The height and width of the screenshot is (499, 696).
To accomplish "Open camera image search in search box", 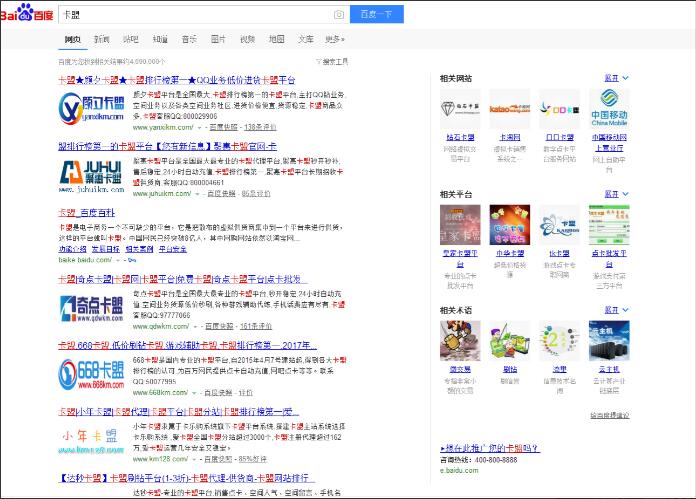I will [x=339, y=15].
